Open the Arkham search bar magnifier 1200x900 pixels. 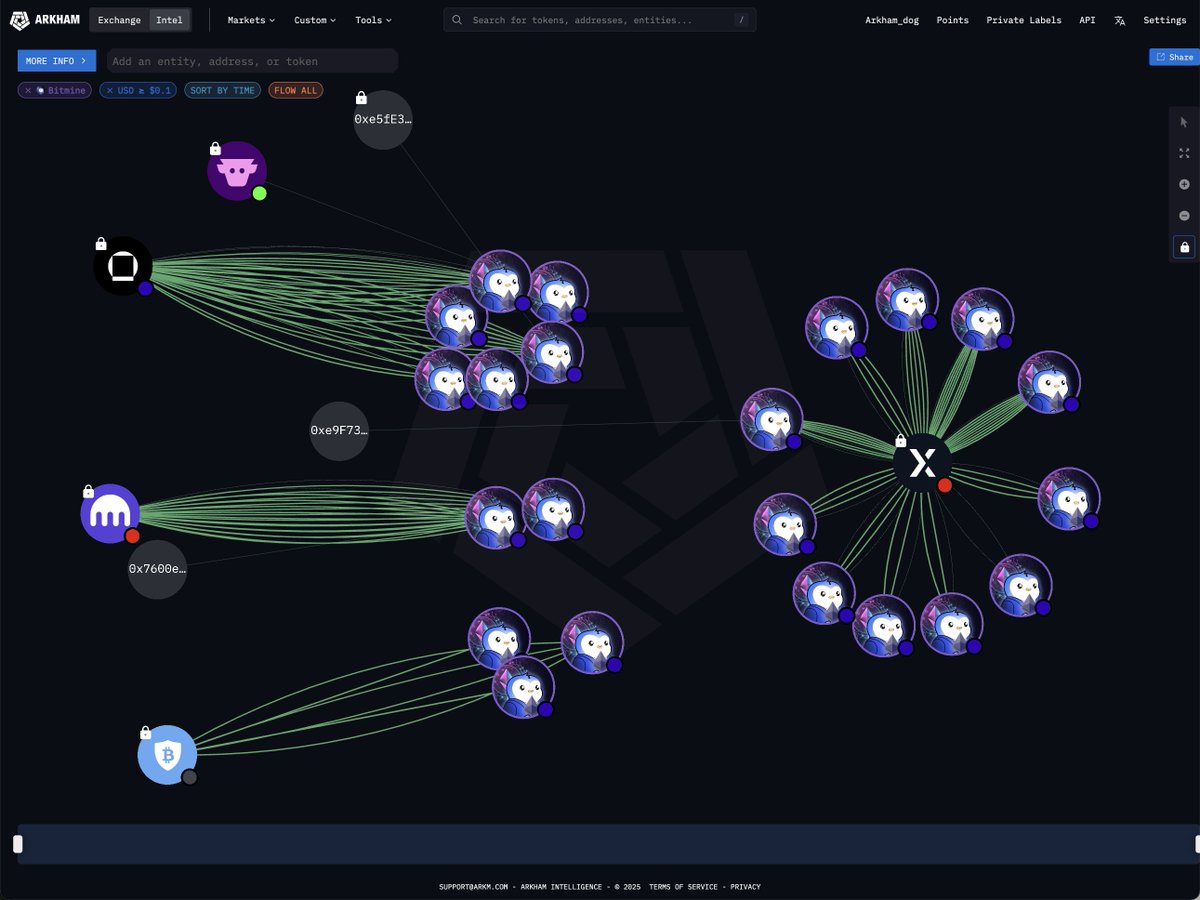[x=457, y=19]
